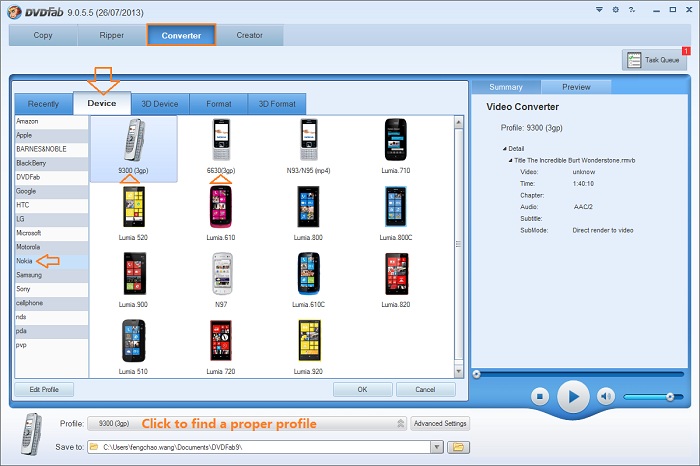Switch to the Creator mode tab

point(250,35)
